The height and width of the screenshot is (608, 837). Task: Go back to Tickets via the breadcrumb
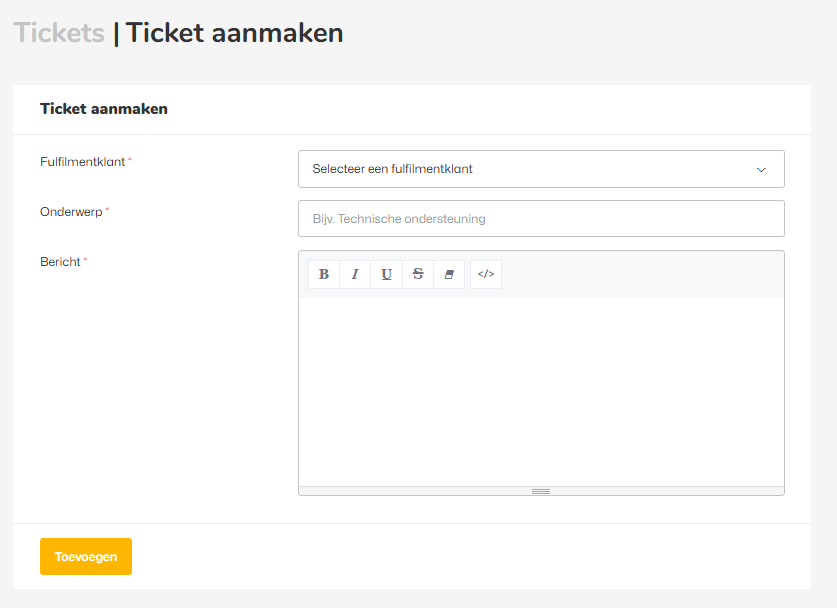(x=59, y=33)
